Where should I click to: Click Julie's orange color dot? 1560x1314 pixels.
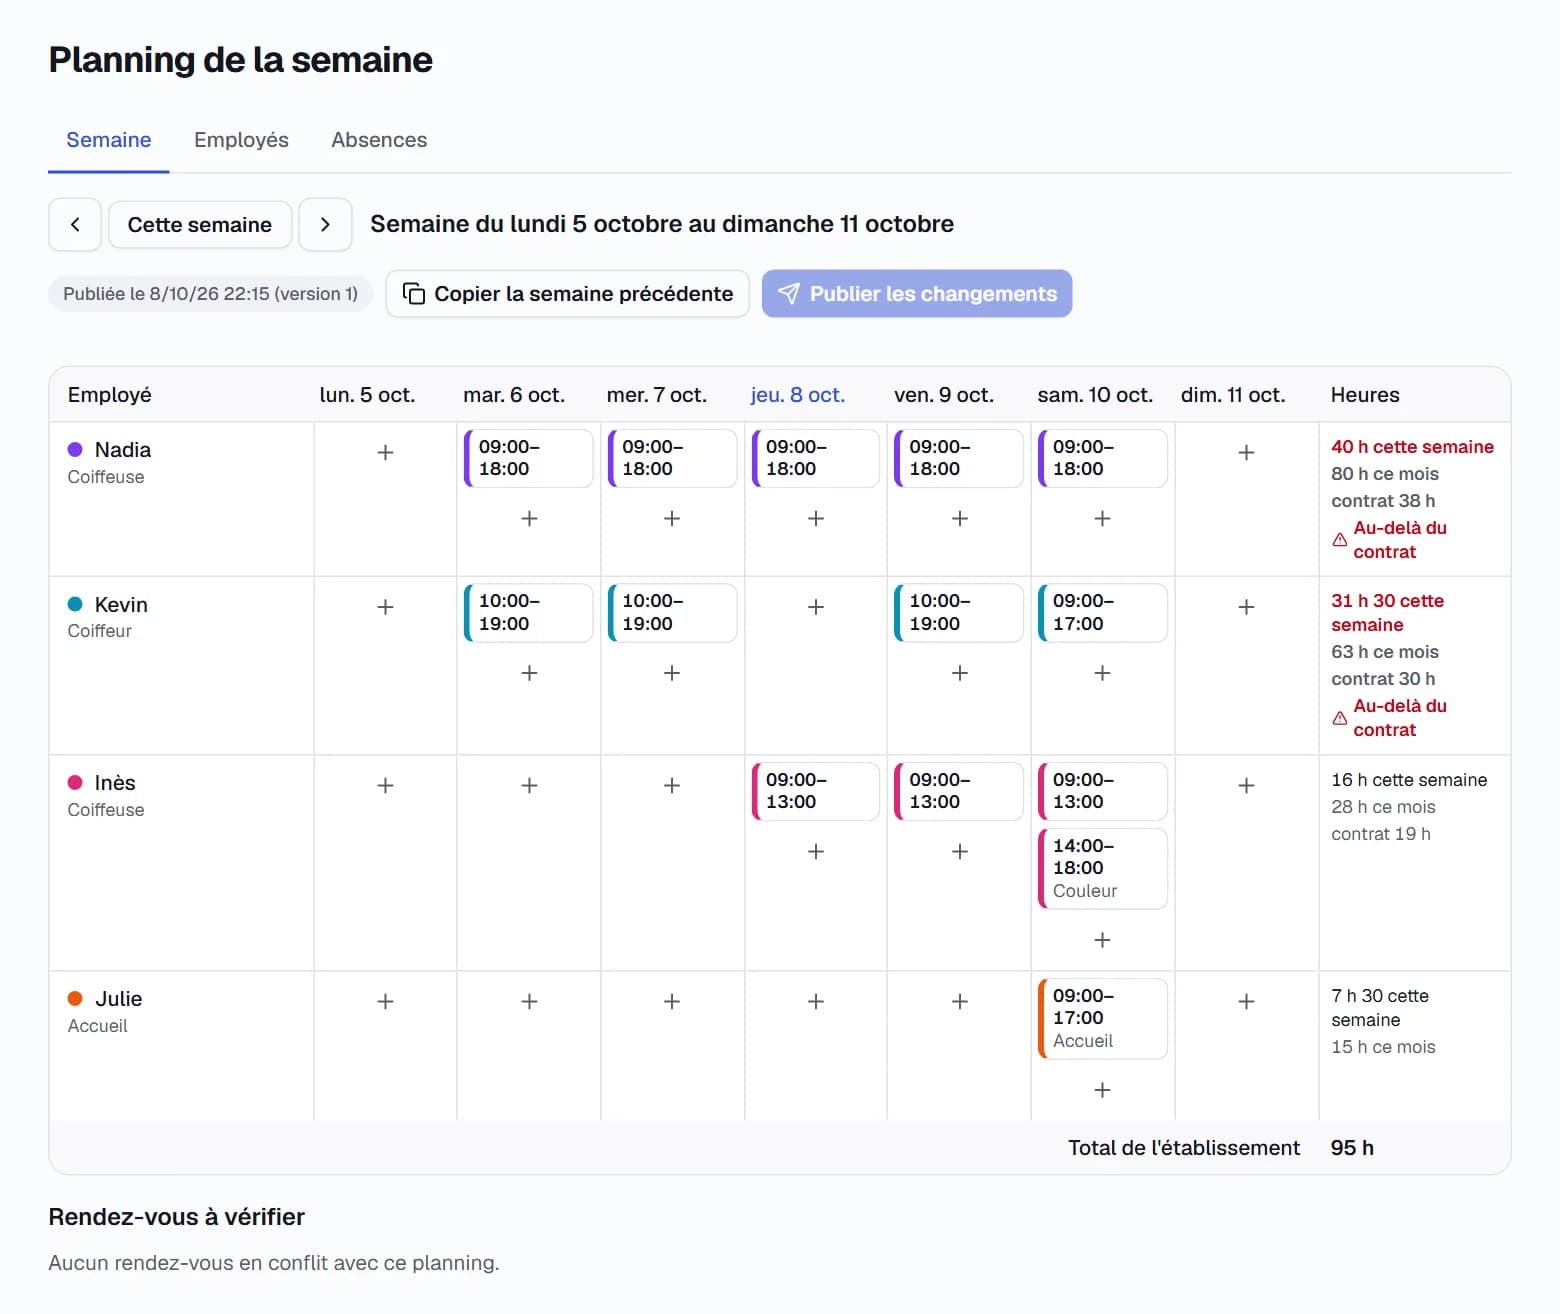[75, 999]
